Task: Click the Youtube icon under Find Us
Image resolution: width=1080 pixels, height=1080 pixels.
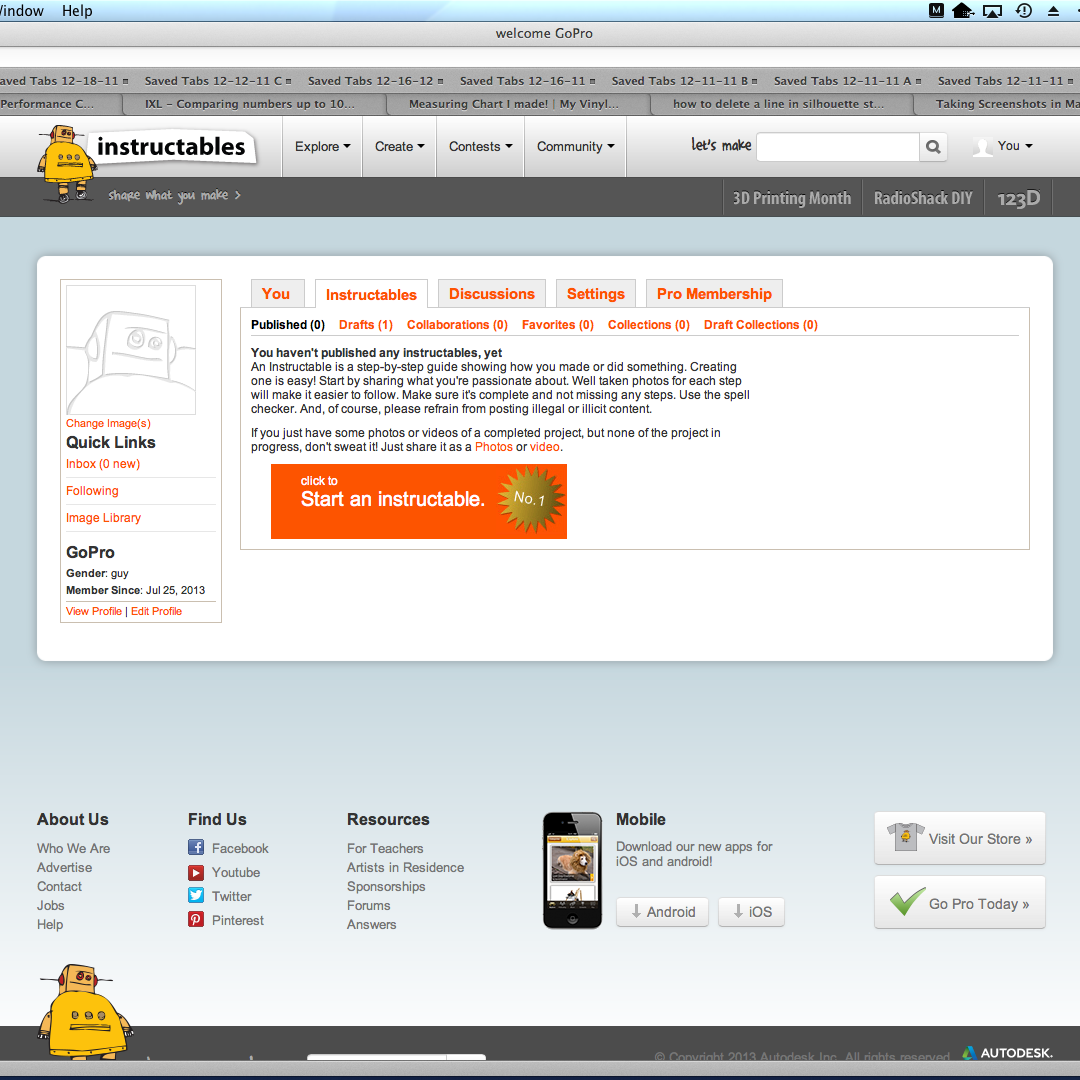Action: click(196, 872)
